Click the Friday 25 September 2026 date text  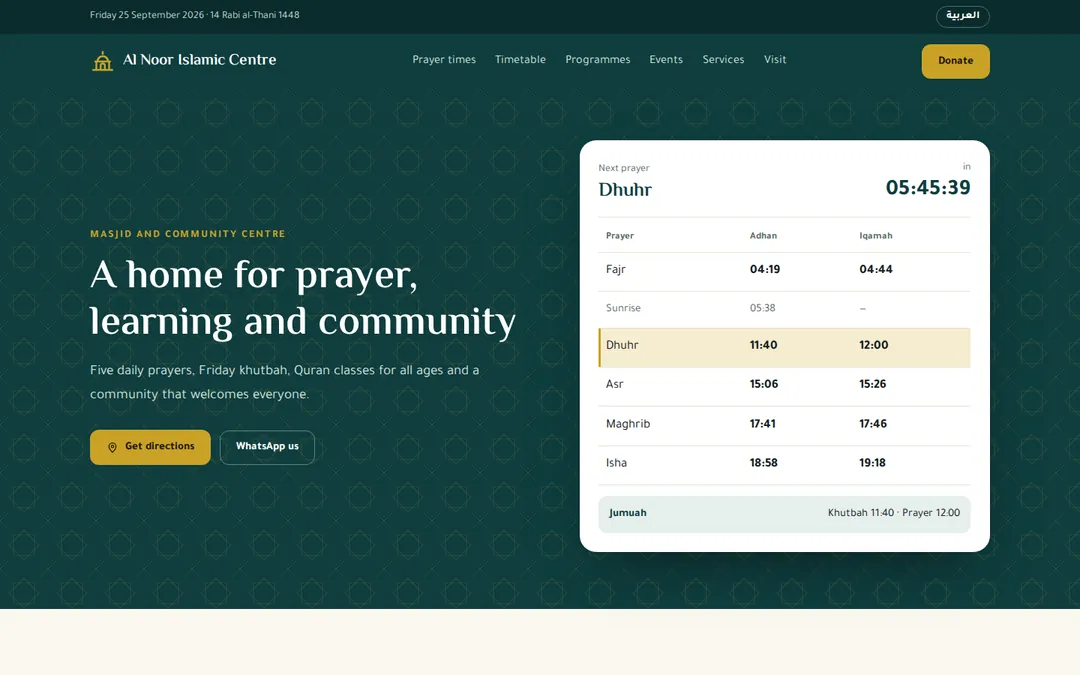pyautogui.click(x=147, y=15)
